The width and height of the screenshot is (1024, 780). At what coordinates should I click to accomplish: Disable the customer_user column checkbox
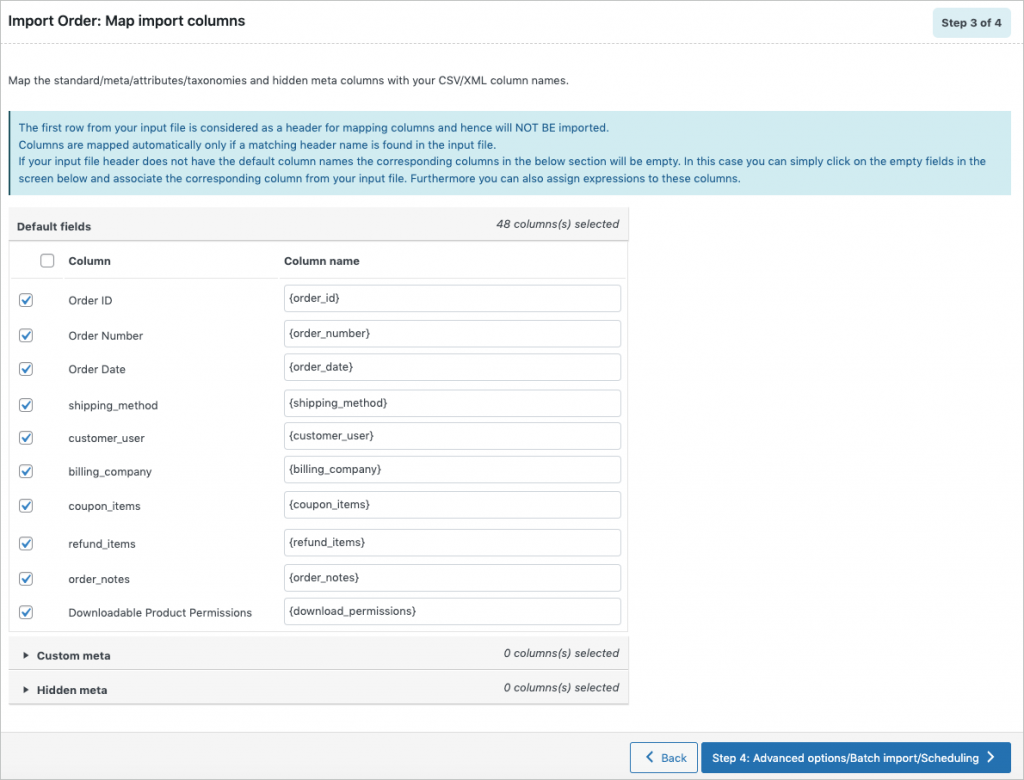coord(26,438)
